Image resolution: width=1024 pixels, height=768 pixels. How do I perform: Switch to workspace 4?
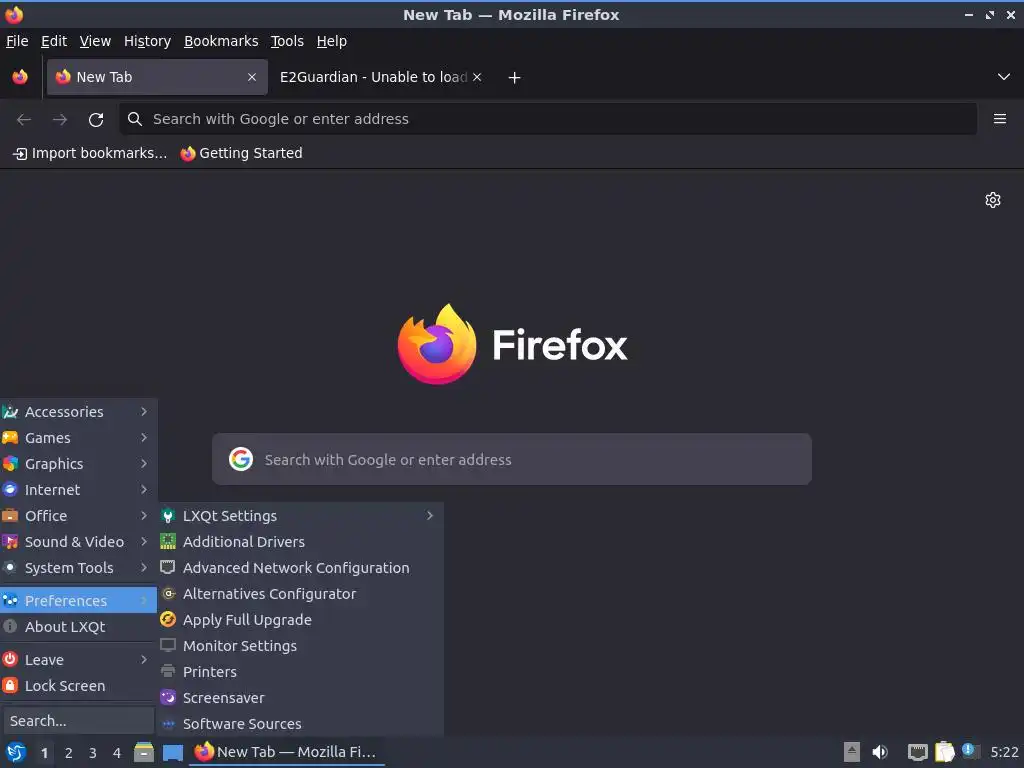pos(117,753)
